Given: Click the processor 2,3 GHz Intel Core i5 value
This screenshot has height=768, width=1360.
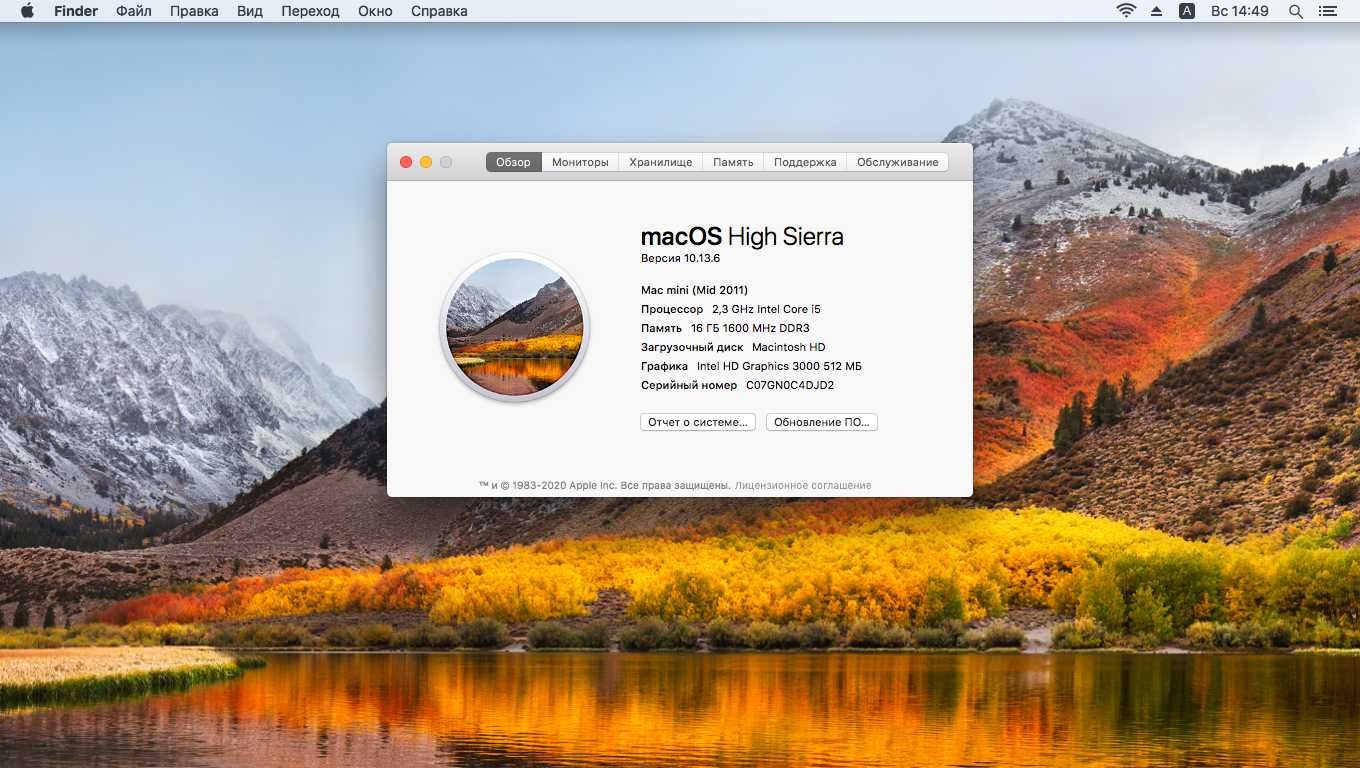Looking at the screenshot, I should (766, 309).
